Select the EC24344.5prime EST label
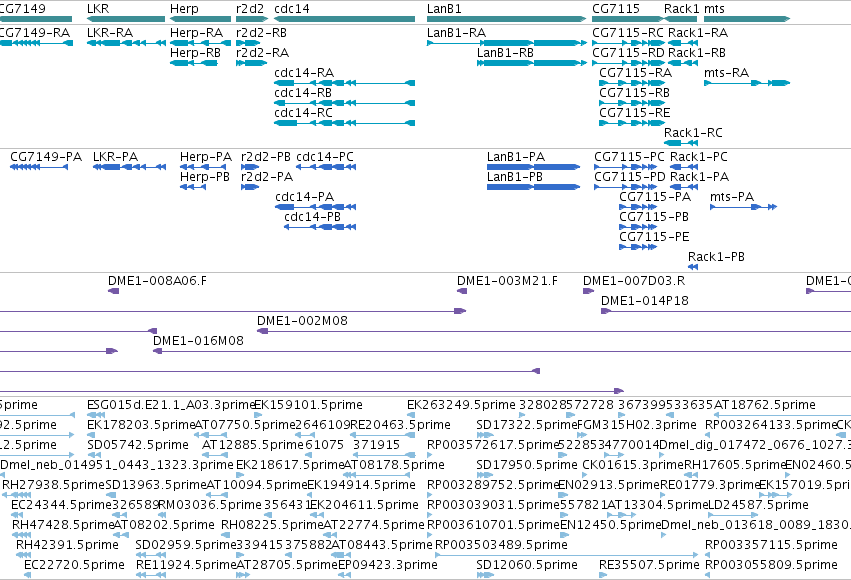Screen dimensions: 851x580 point(61,505)
